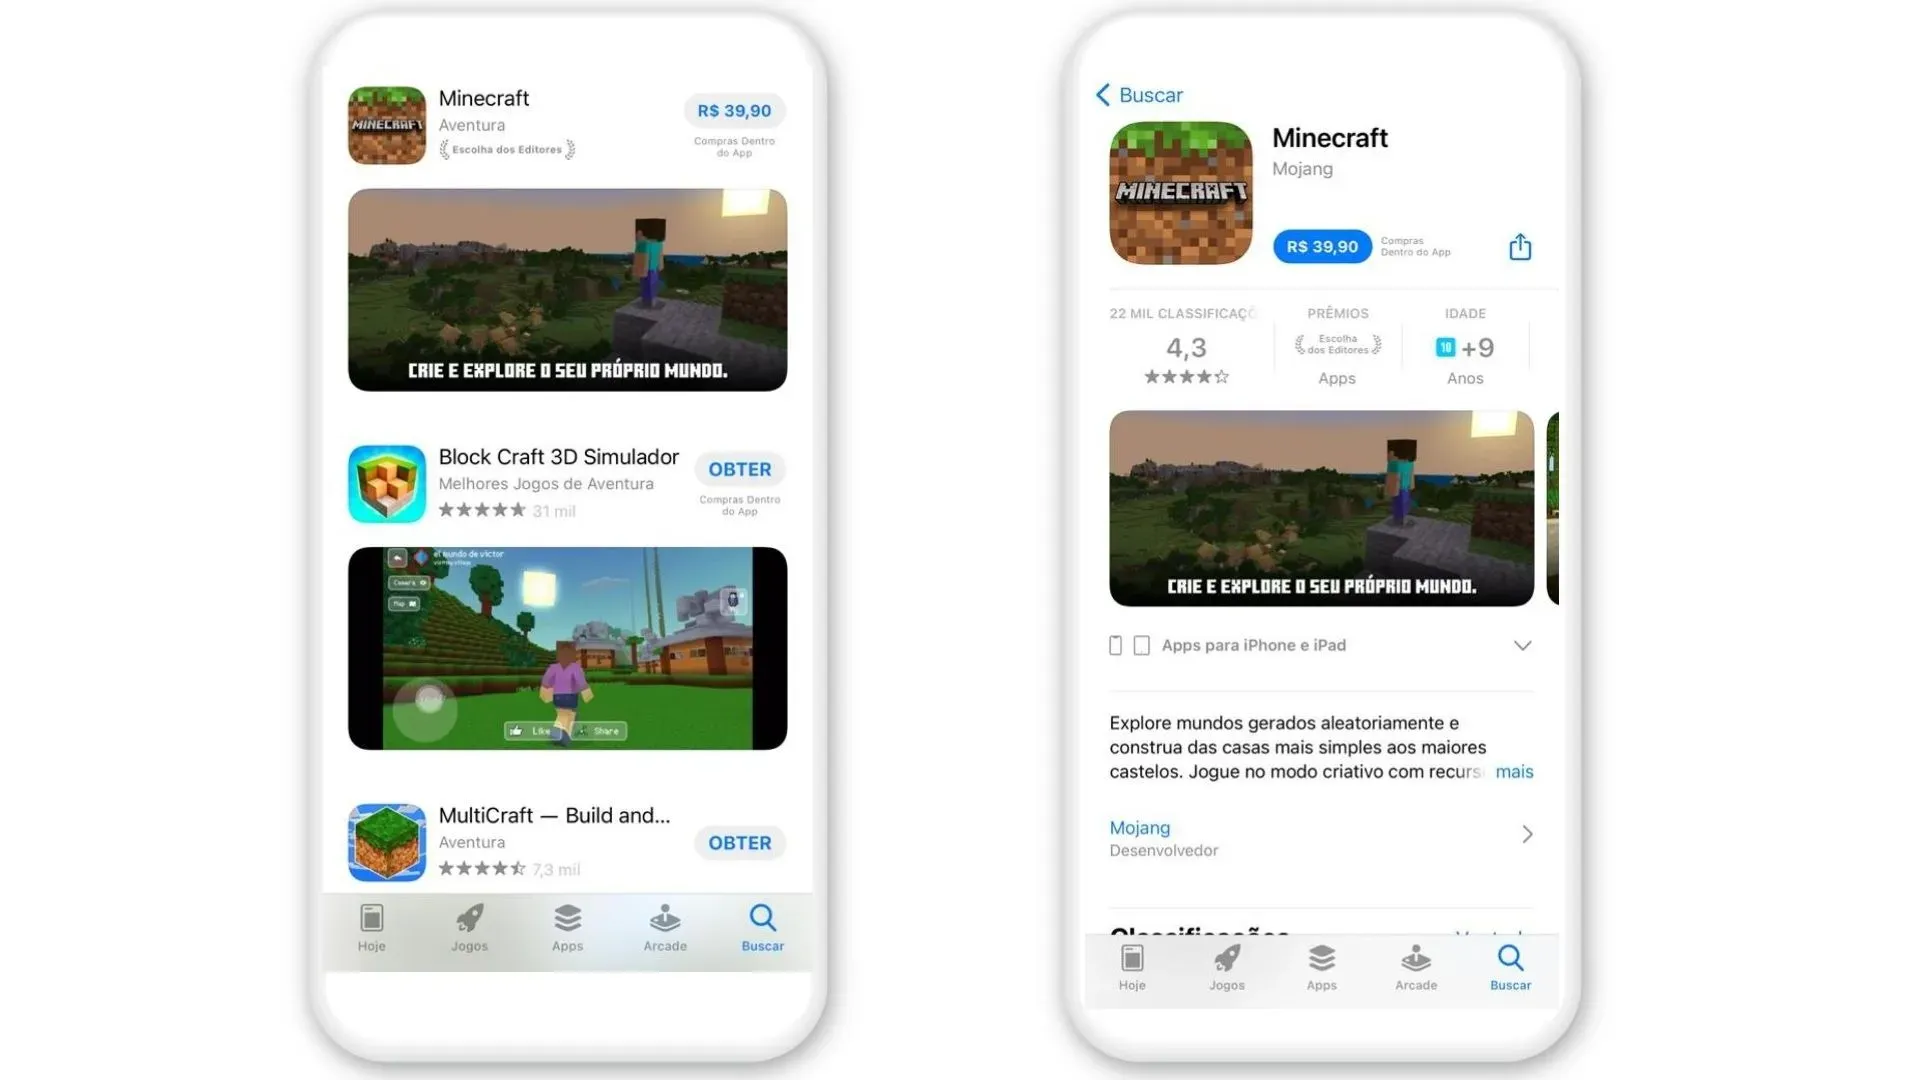Select Arcade tab in bottom navigation
Screen dimensions: 1920x1080
tap(666, 927)
